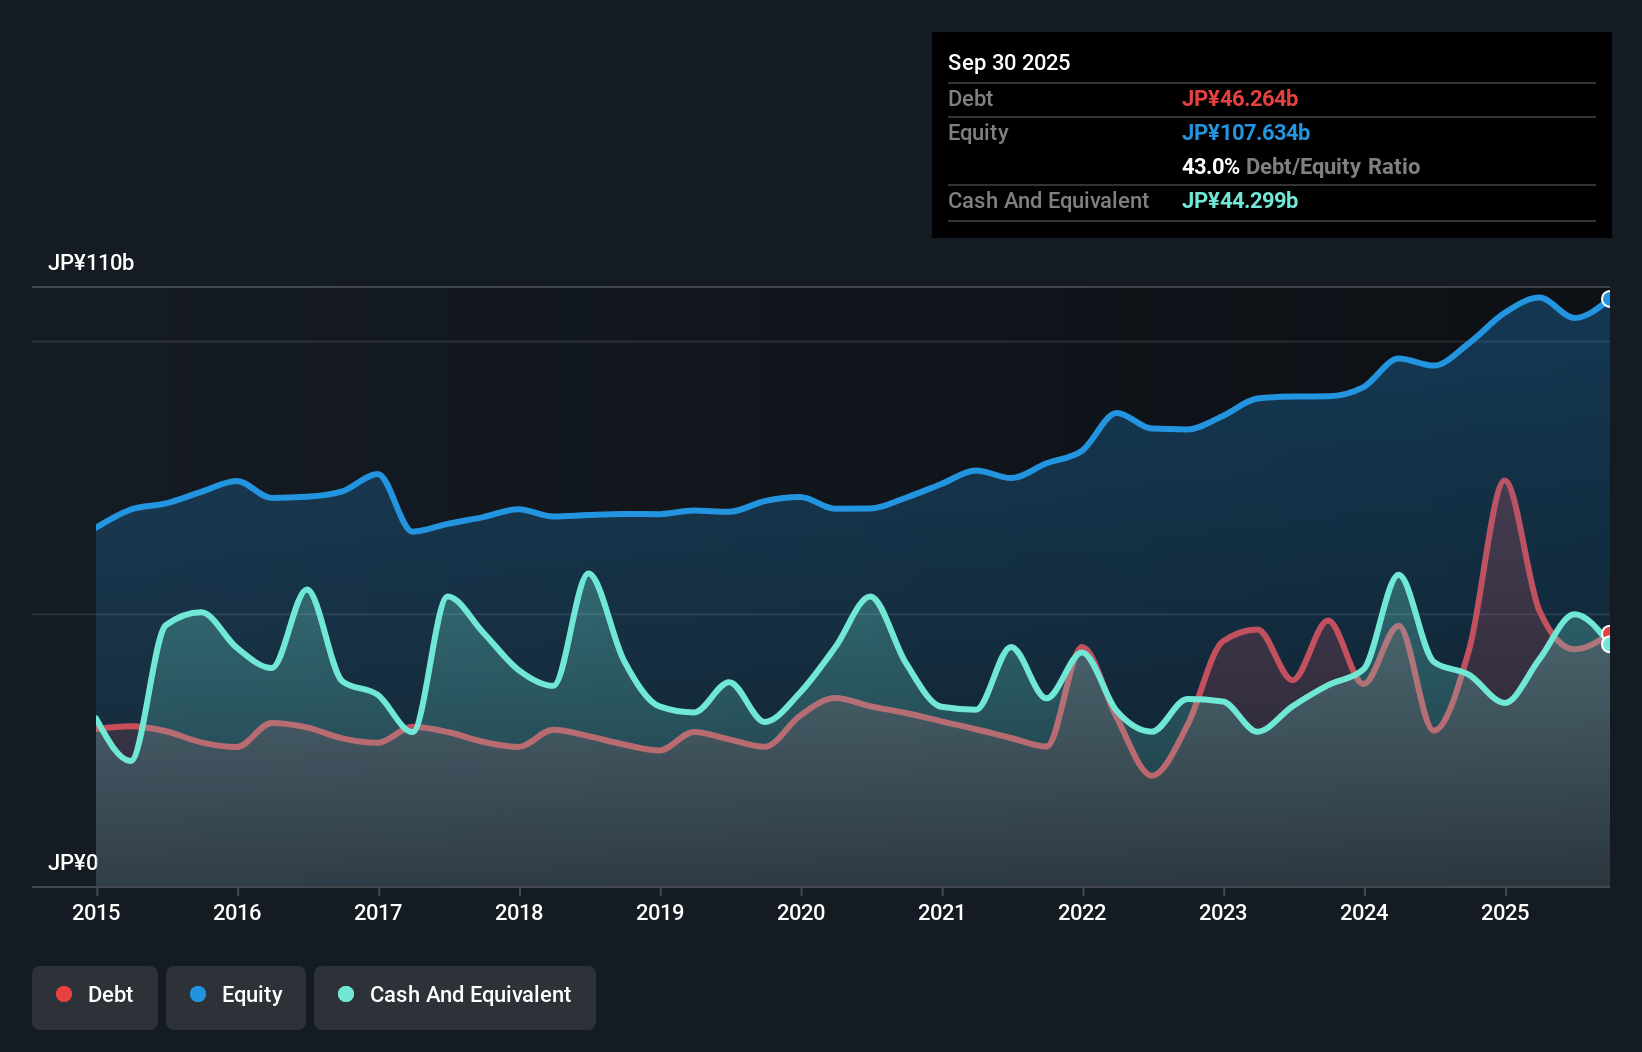Viewport: 1642px width, 1052px height.
Task: Click the teal Cash And Equivalent legend dot
Action: coord(344,994)
